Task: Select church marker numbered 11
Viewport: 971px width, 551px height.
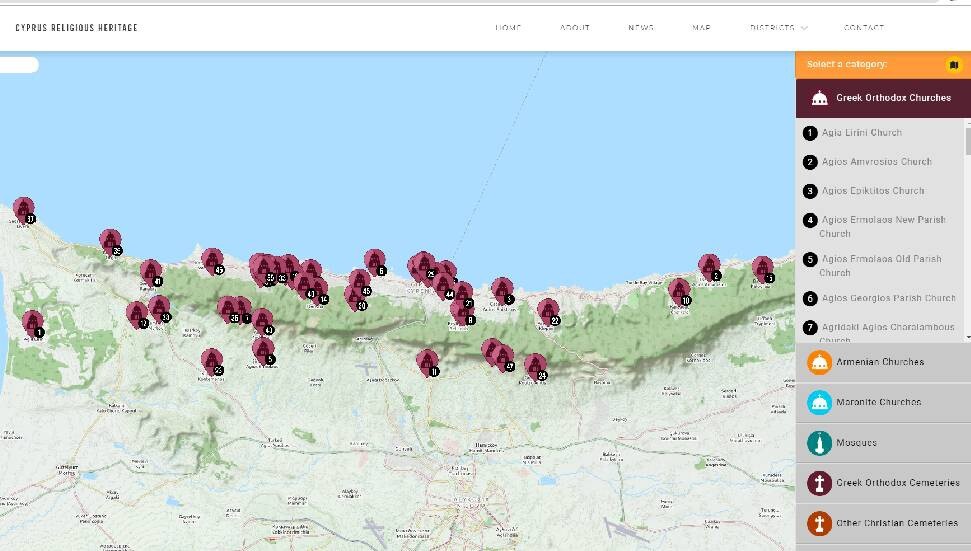Action: click(x=427, y=362)
